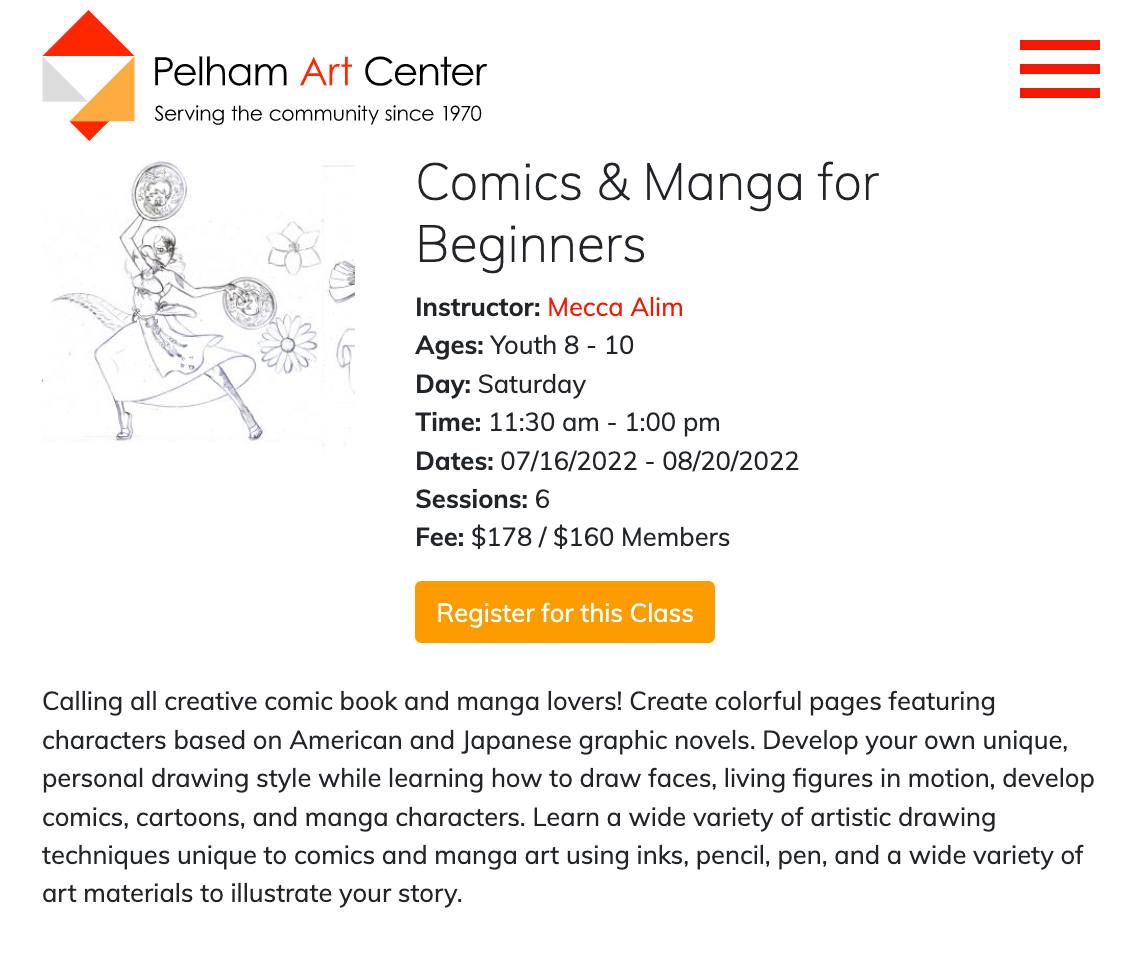The width and height of the screenshot is (1134, 976).
Task: Click the Serving the community since 1970 tagline
Action: (317, 114)
